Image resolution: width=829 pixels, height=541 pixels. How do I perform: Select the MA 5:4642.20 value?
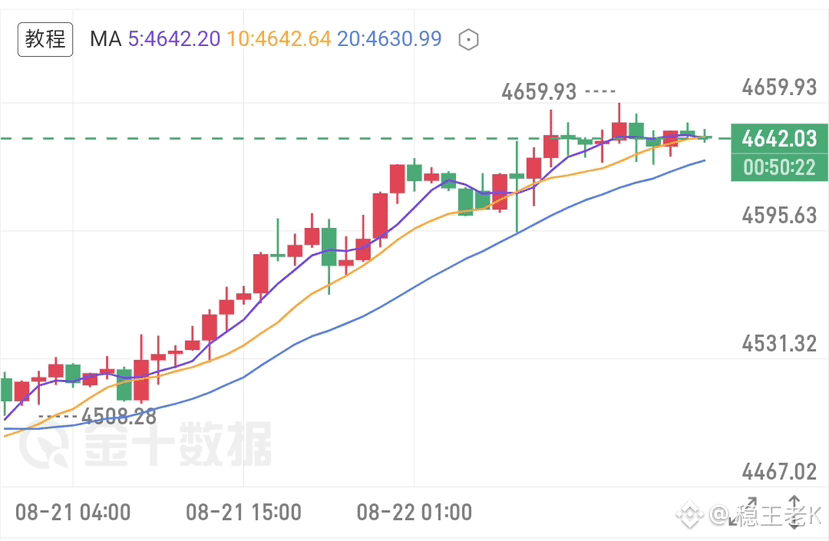click(174, 39)
